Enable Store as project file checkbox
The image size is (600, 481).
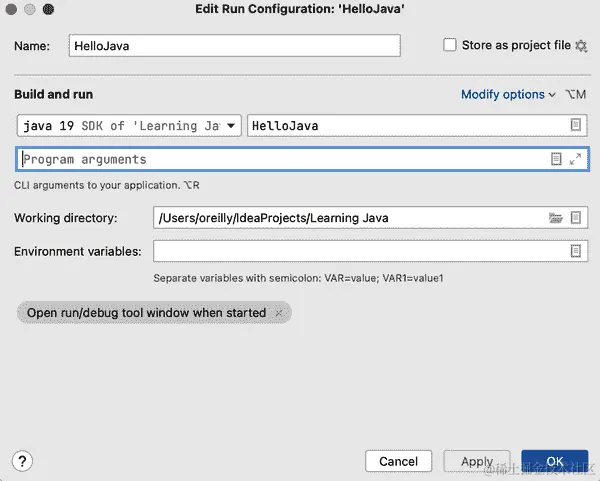450,45
